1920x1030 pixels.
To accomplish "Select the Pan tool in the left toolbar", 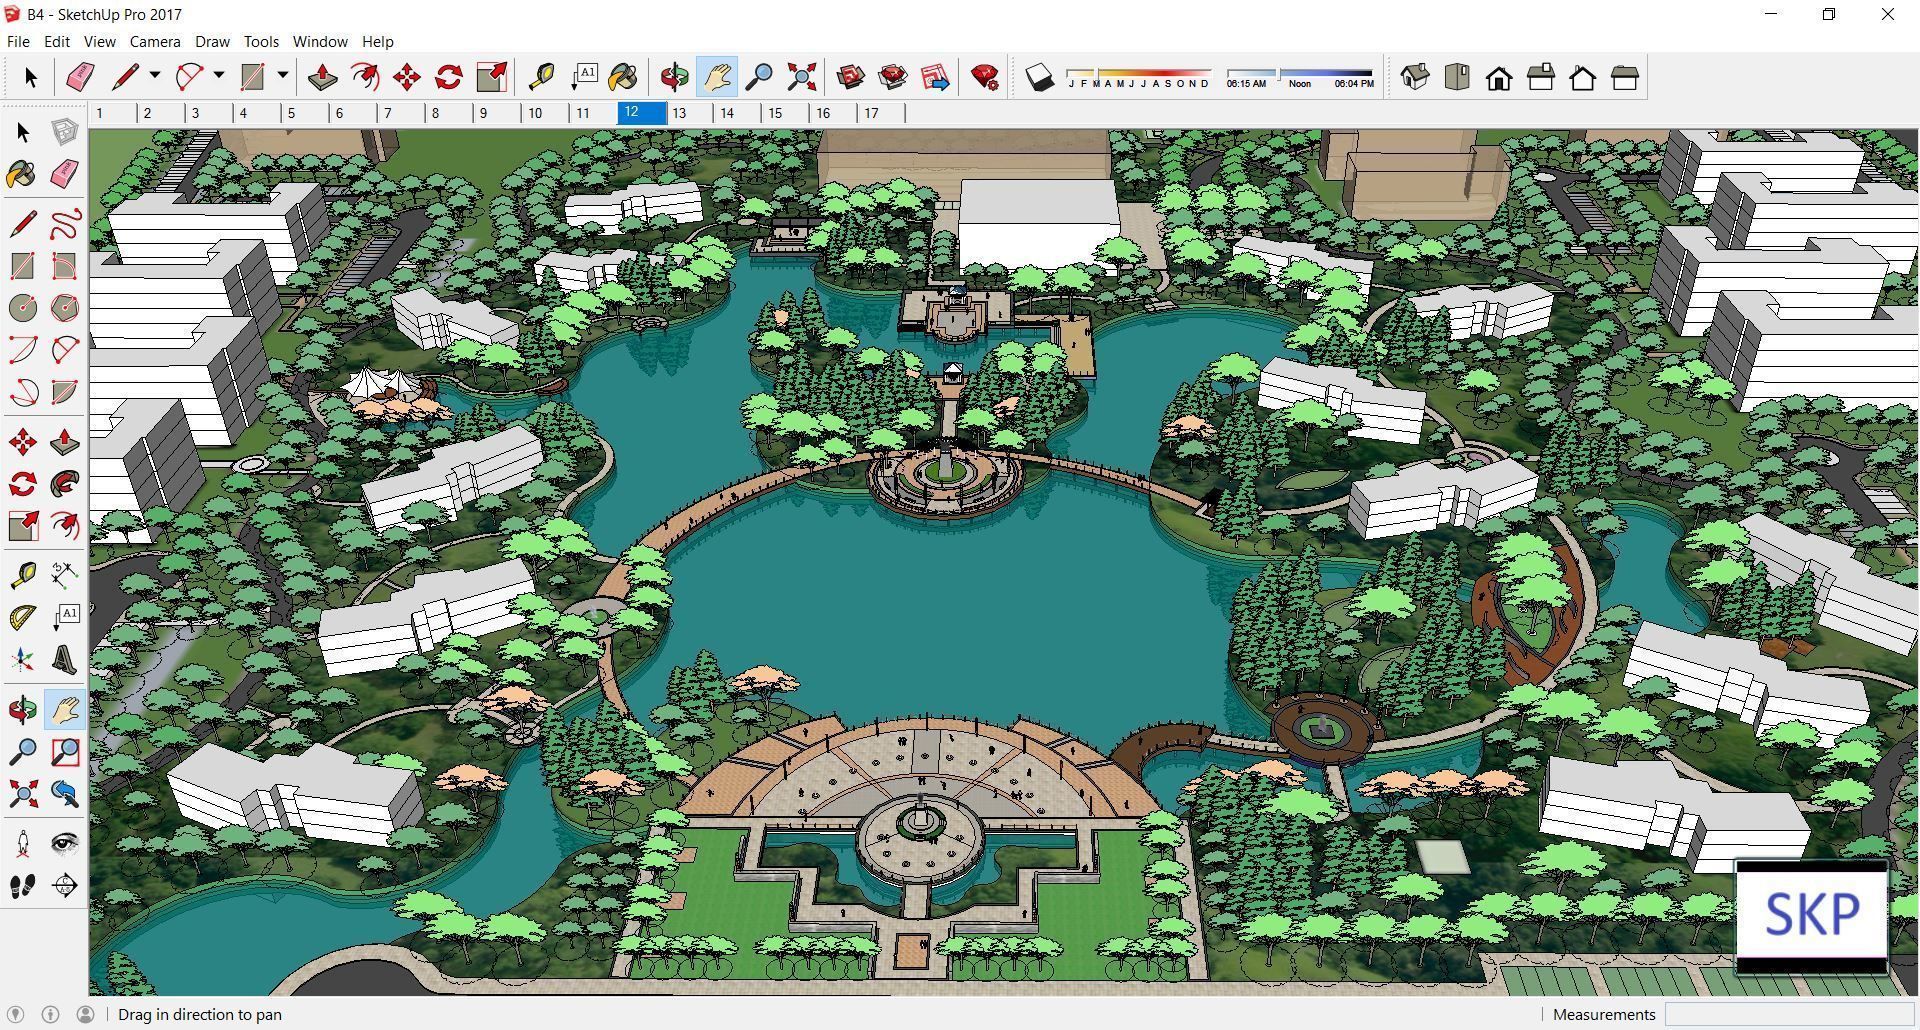I will tap(64, 710).
